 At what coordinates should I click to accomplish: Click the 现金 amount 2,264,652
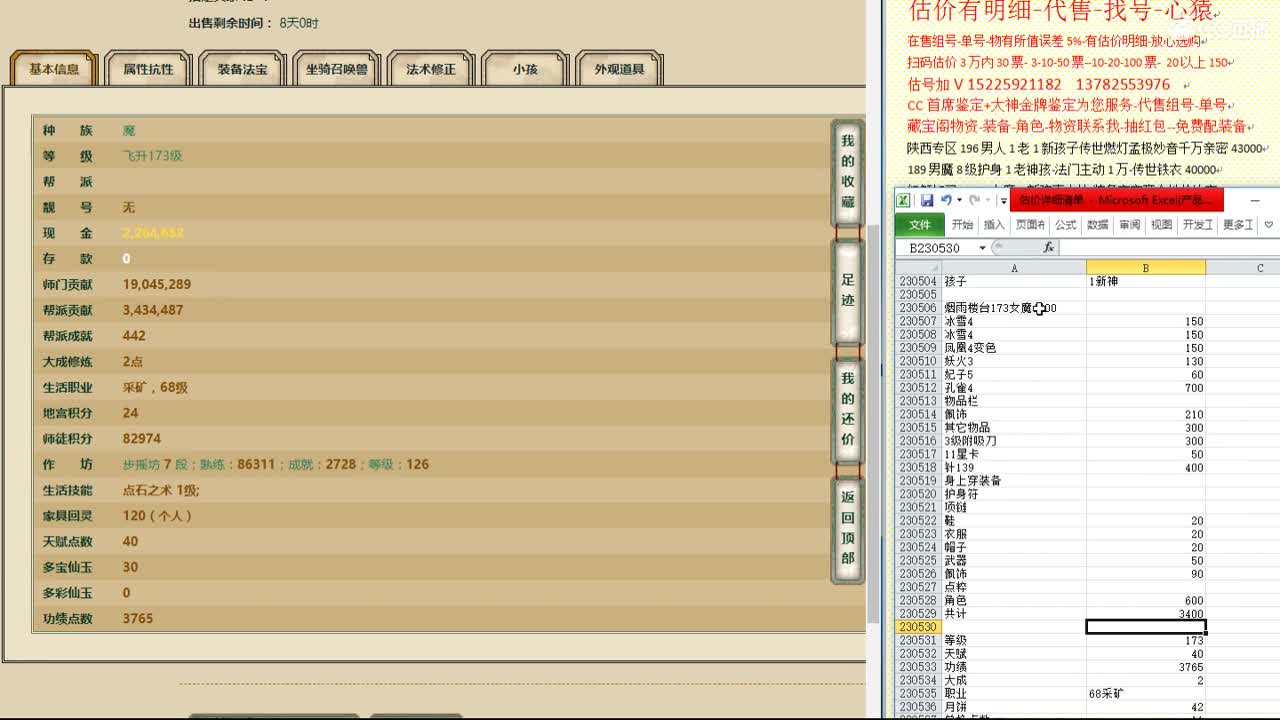[153, 233]
